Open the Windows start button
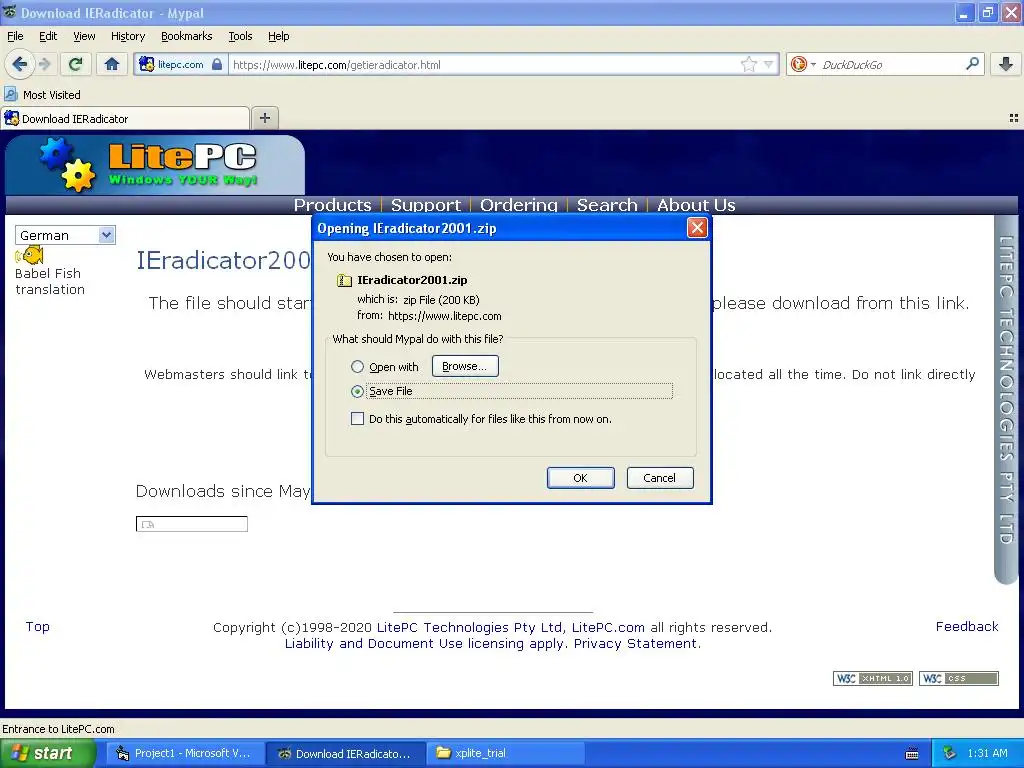 46,753
